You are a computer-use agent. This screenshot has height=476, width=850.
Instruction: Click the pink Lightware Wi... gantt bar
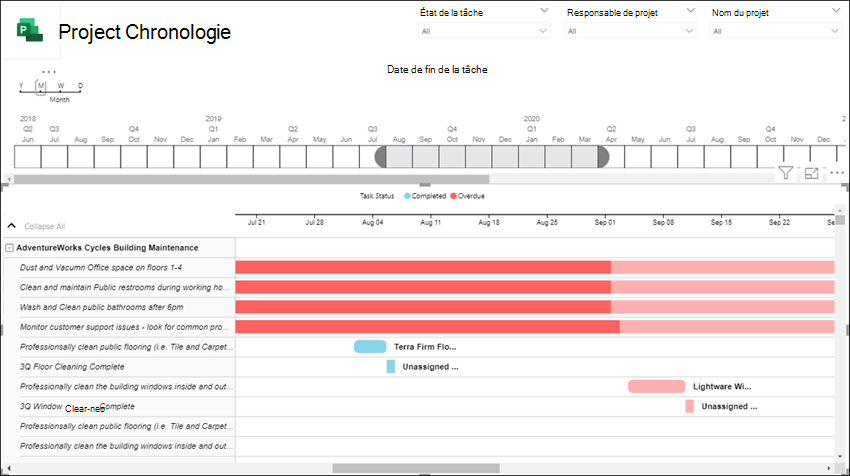656,386
